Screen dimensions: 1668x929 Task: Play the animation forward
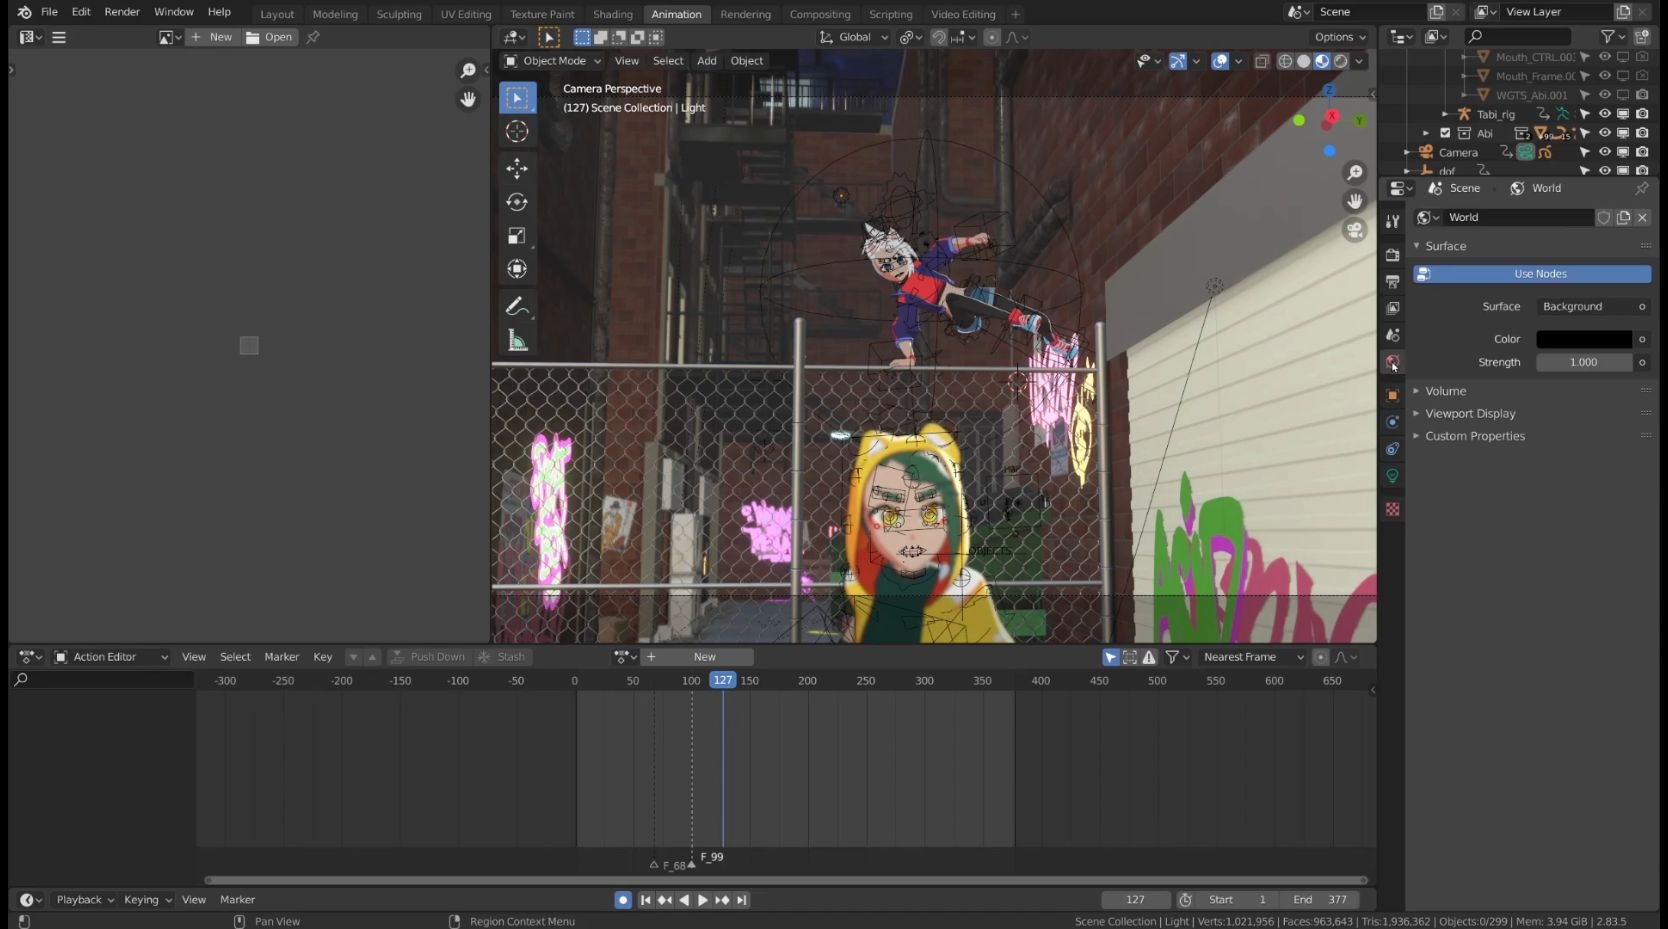tap(703, 900)
